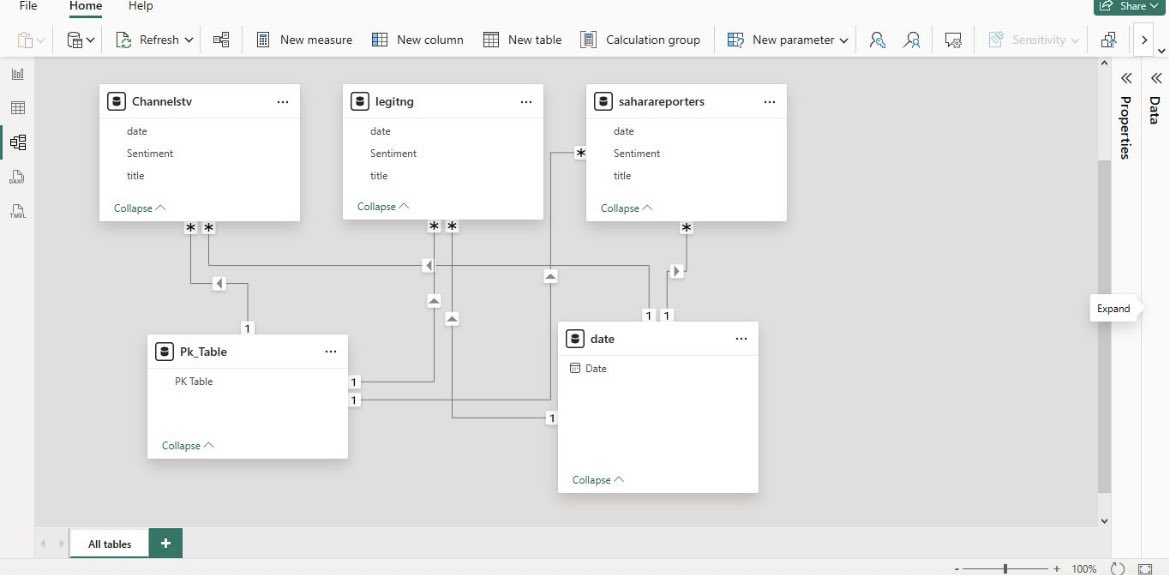Click the zoom out minus button
This screenshot has width=1169, height=575.
[x=957, y=569]
